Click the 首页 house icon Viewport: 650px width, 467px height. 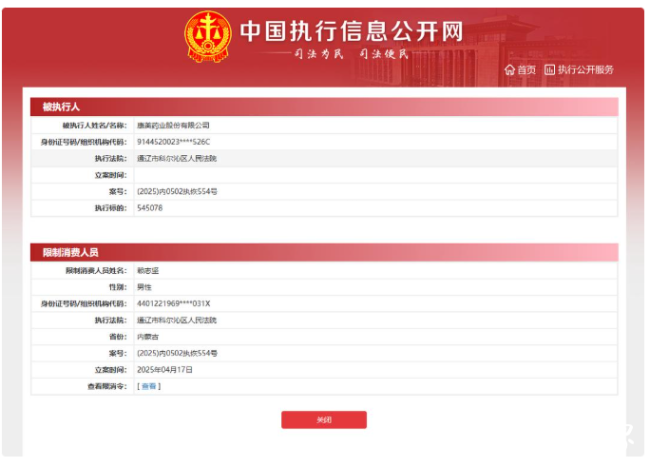510,70
